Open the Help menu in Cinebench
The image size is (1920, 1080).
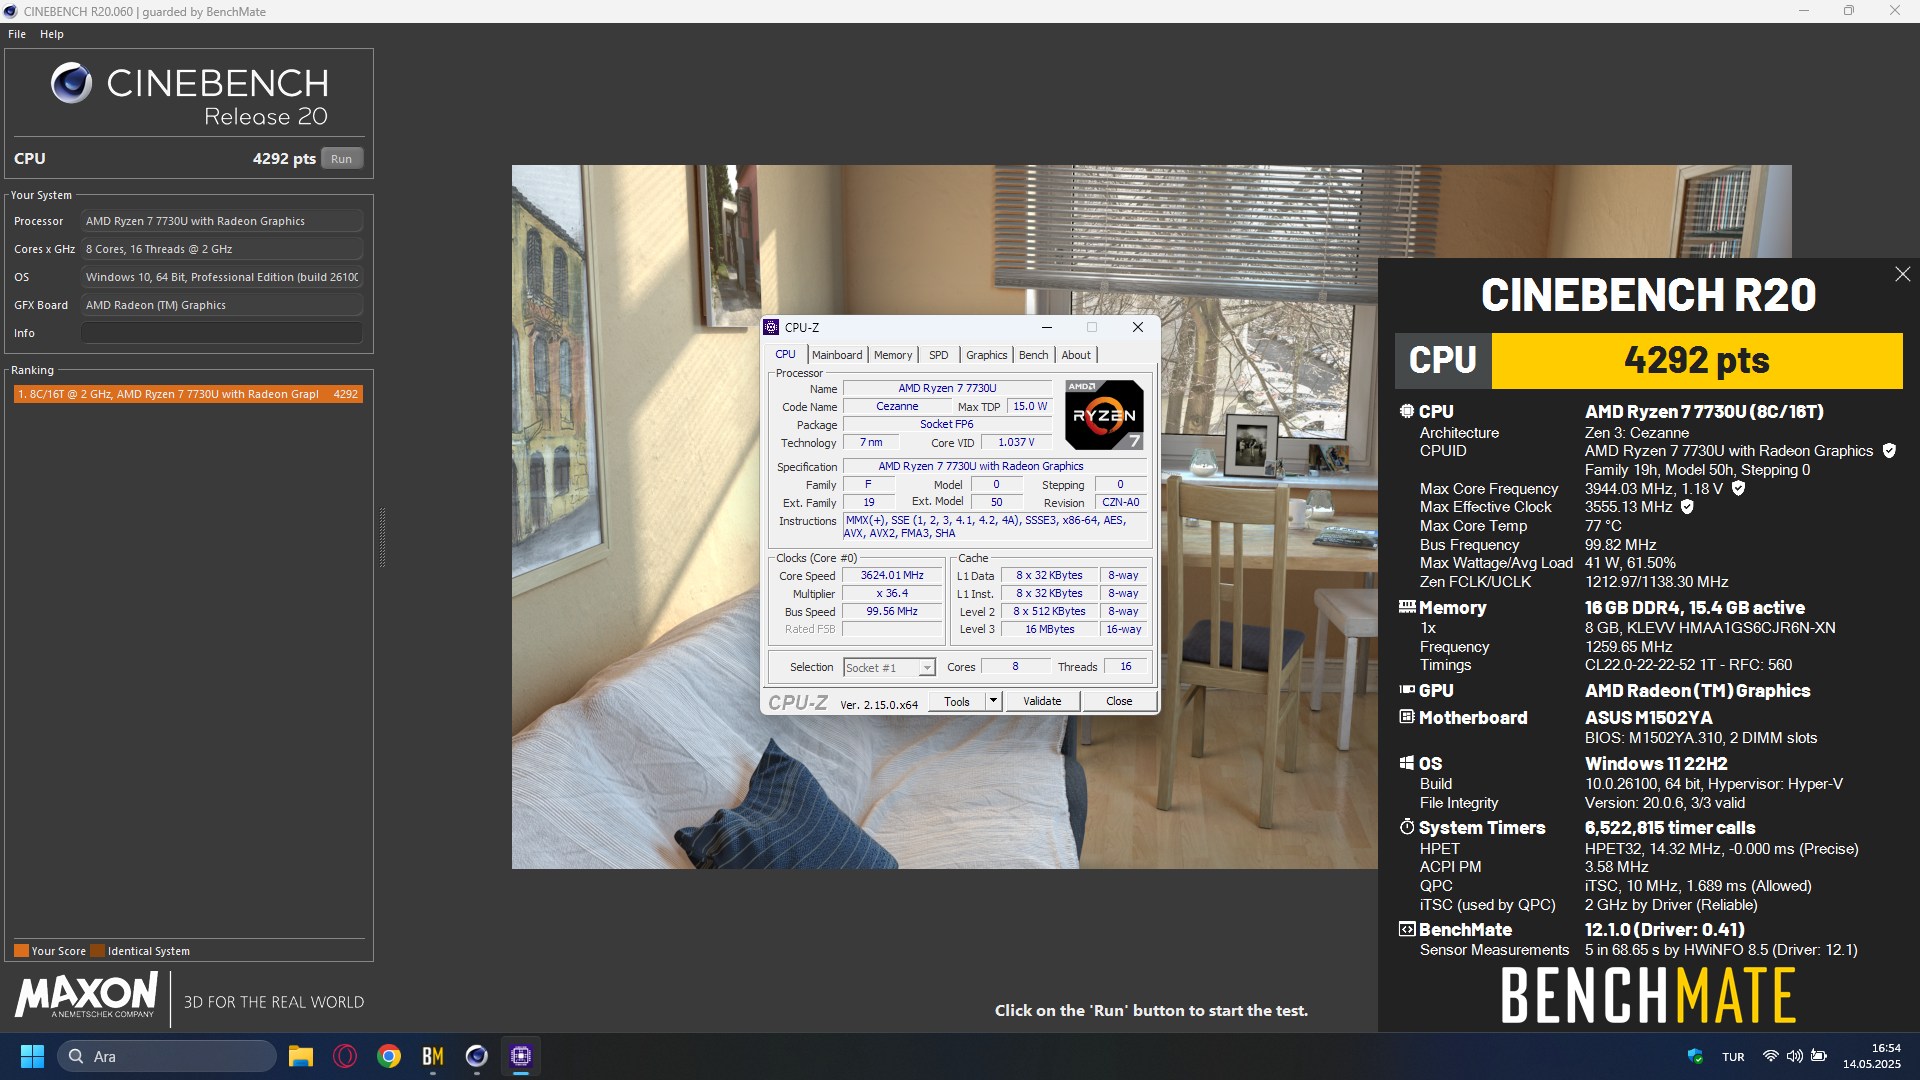[52, 34]
